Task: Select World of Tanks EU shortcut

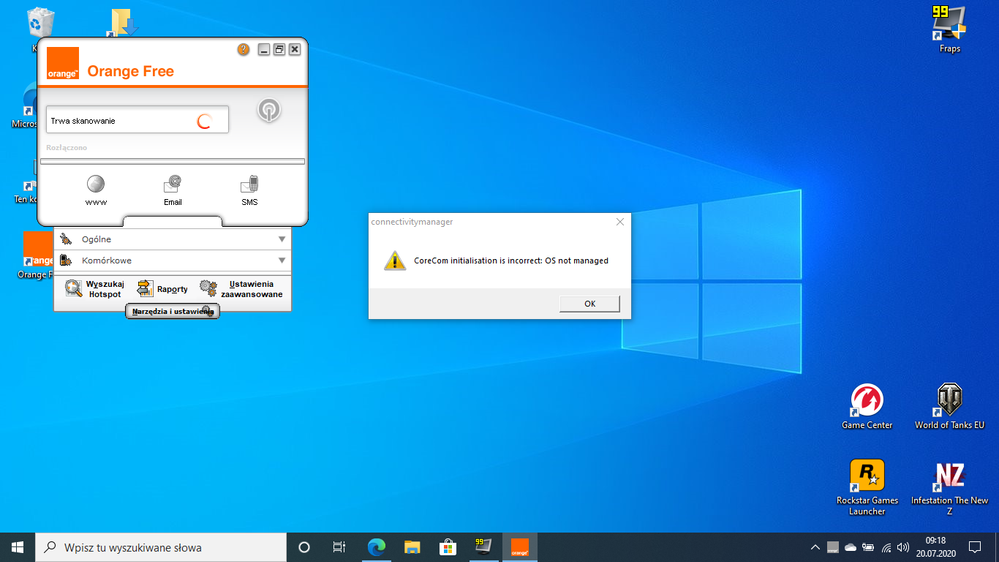Action: tap(949, 406)
